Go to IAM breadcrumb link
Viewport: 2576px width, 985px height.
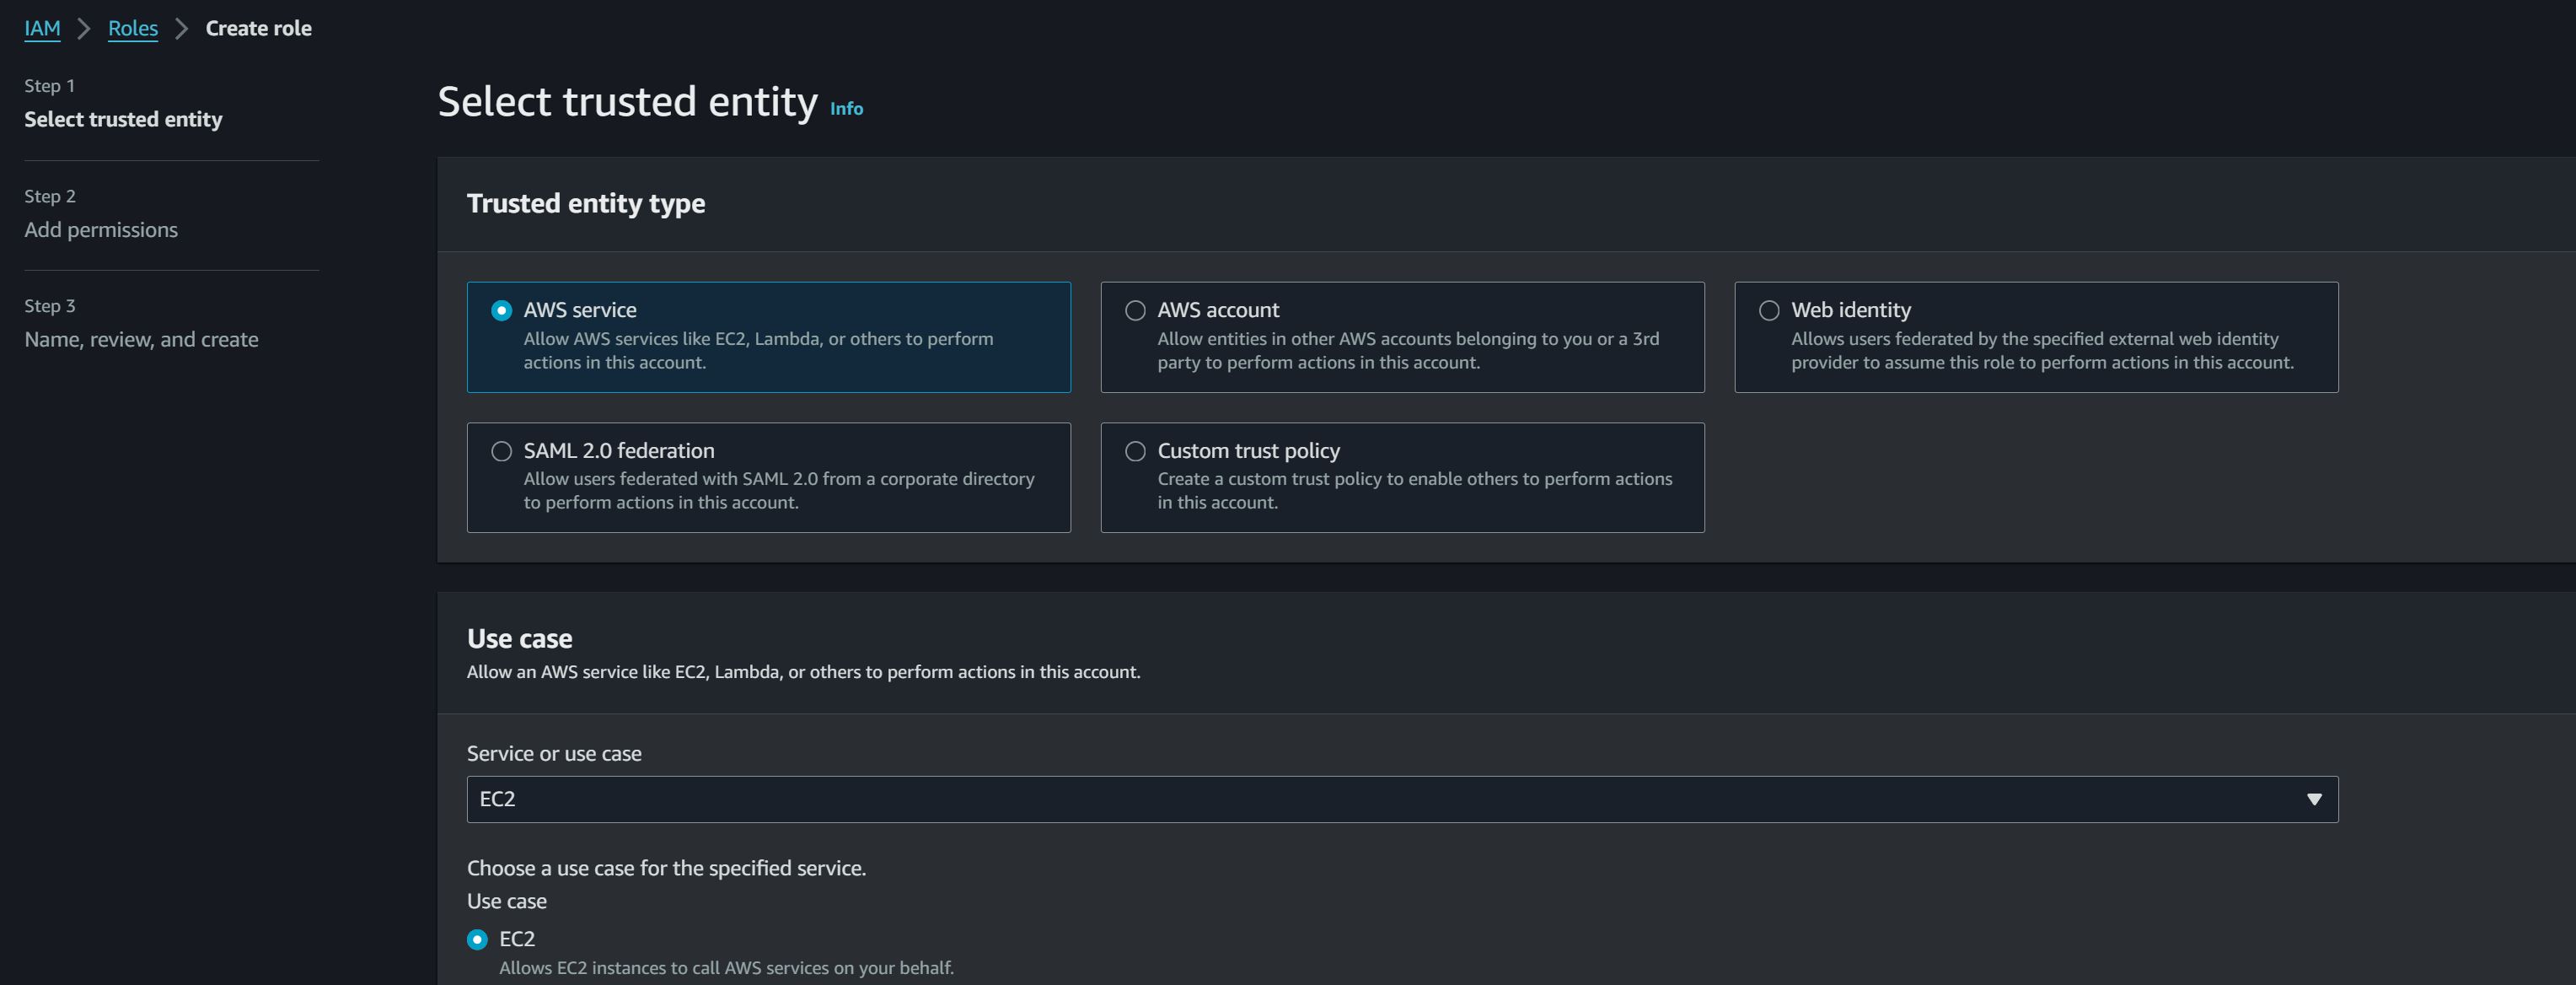[x=42, y=28]
